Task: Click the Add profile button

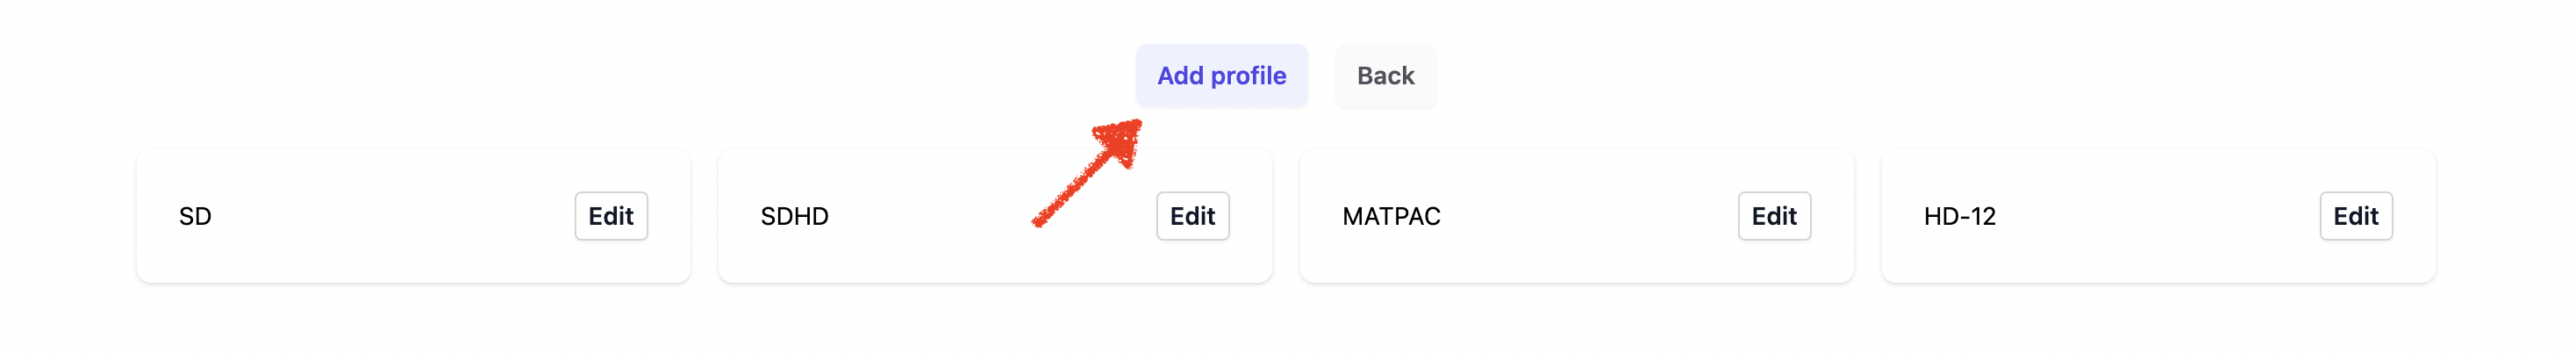Action: 1220,76
